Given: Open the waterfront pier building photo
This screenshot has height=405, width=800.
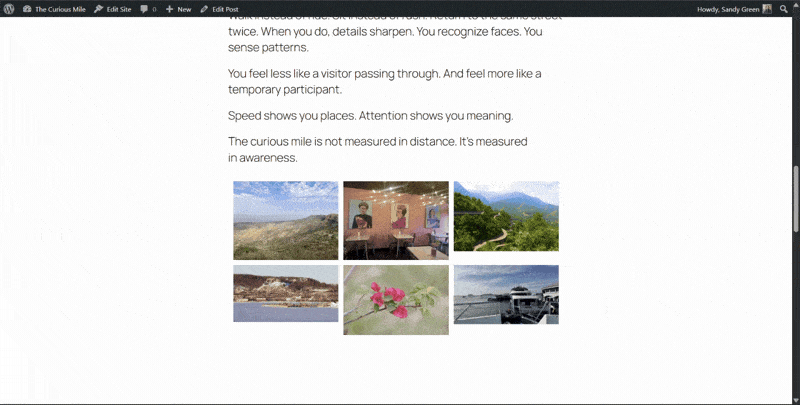Looking at the screenshot, I should click(506, 294).
